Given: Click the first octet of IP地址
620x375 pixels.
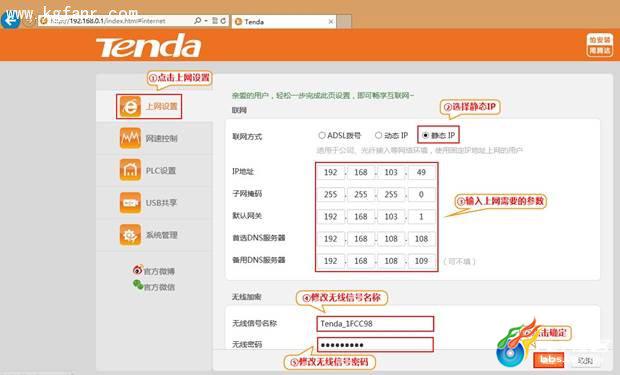Looking at the screenshot, I should 331,172.
